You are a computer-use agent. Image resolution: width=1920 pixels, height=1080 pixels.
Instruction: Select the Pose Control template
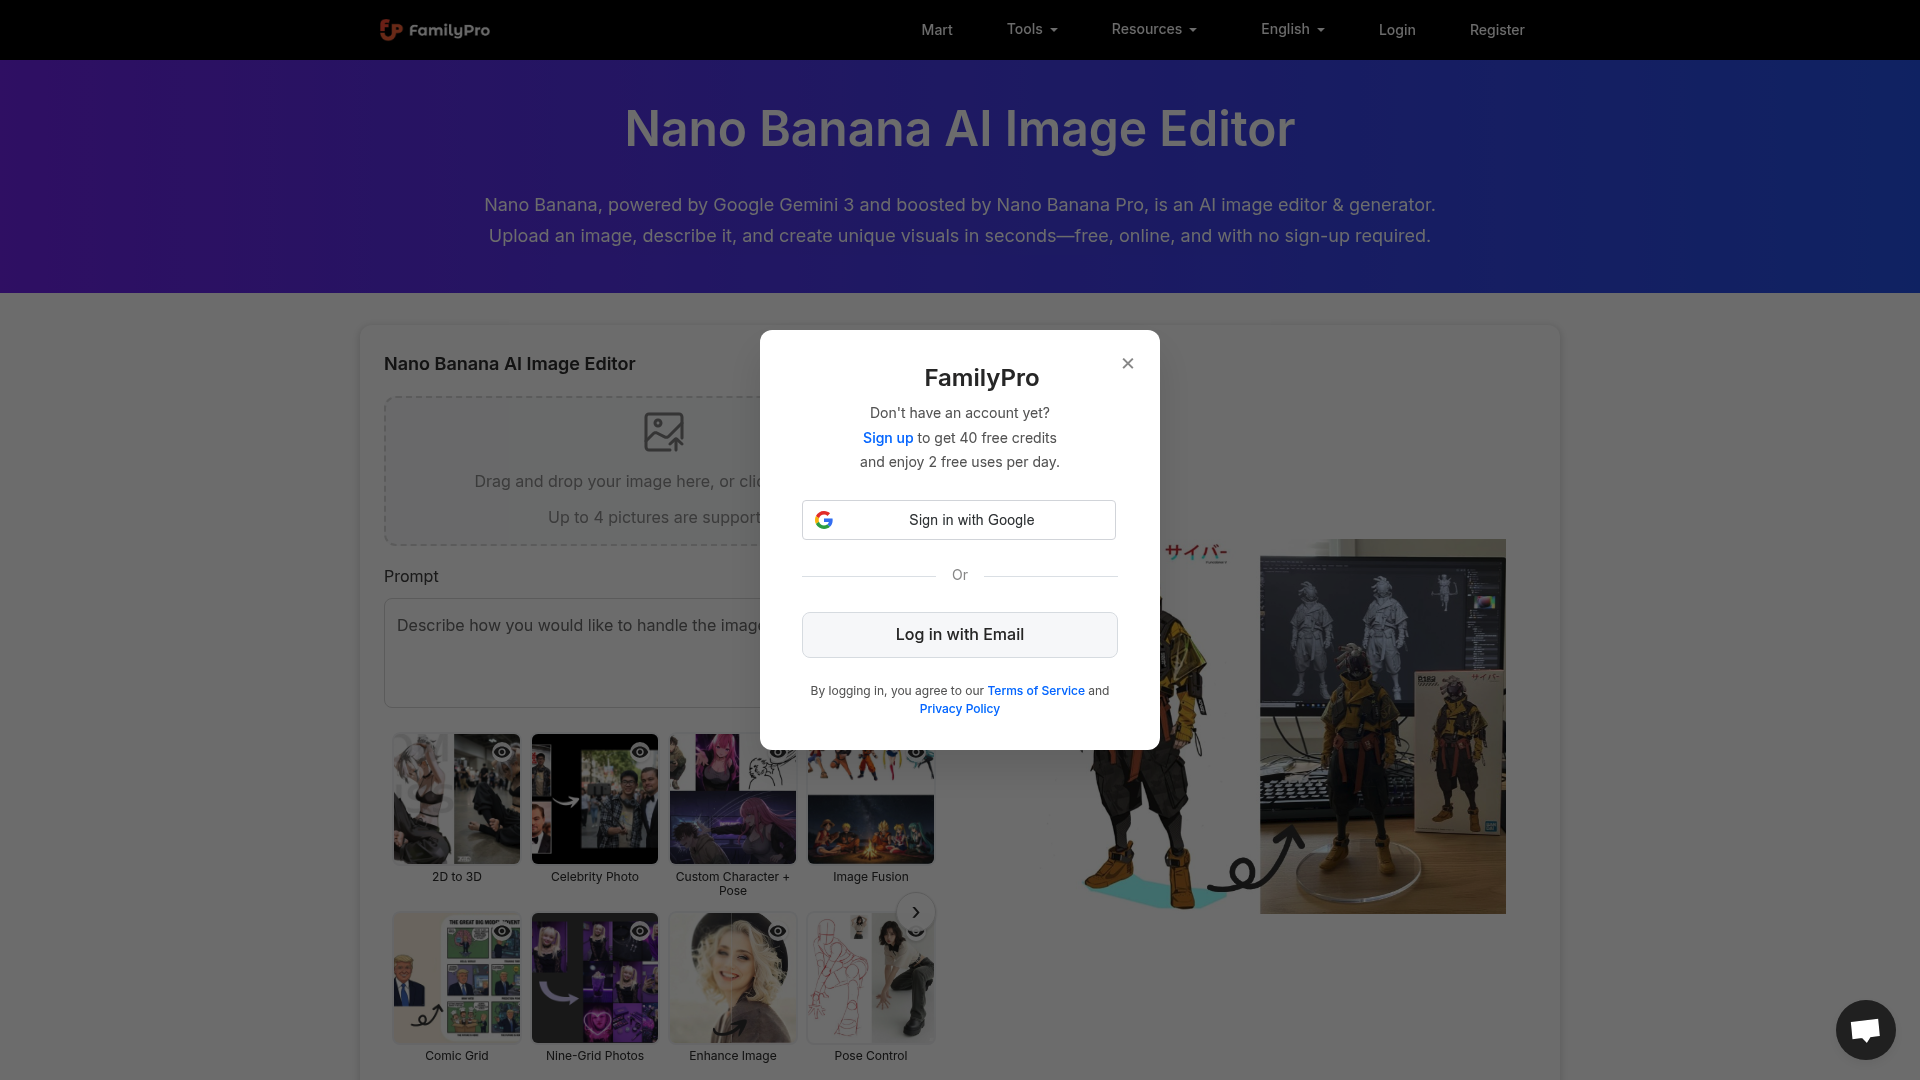871,978
